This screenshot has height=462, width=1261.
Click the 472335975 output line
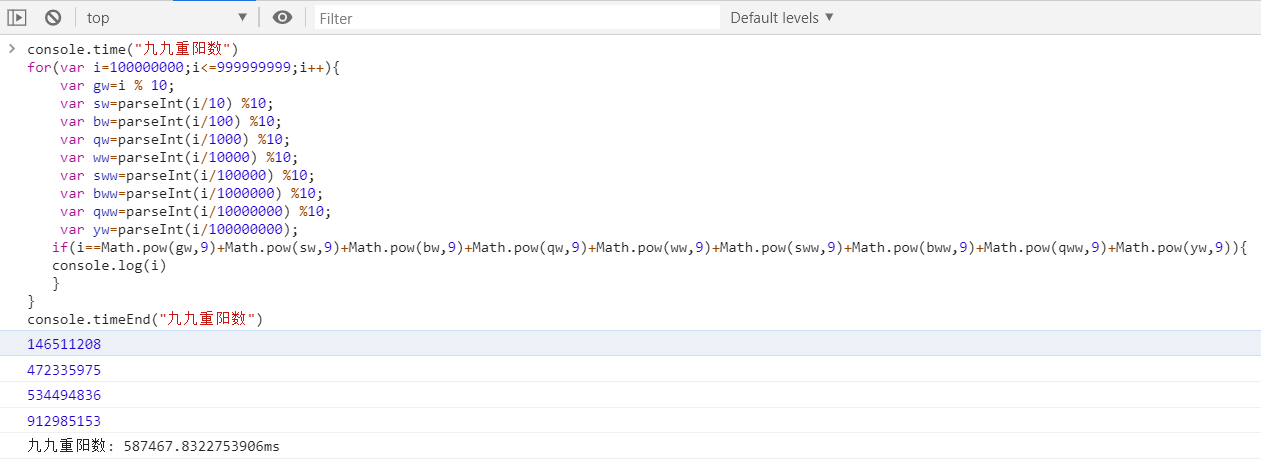click(x=64, y=370)
